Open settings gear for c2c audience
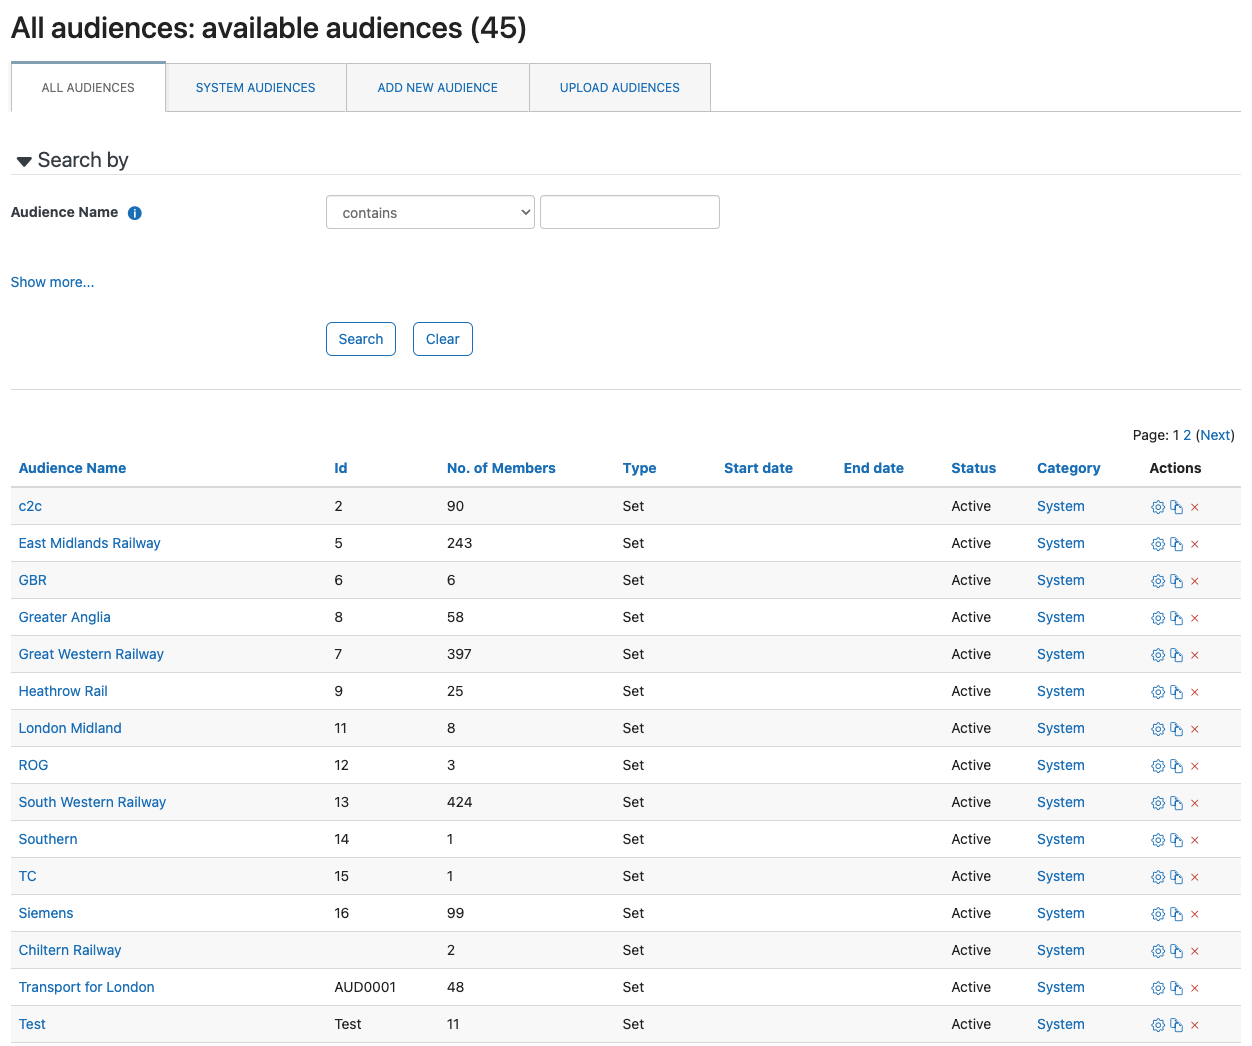The width and height of the screenshot is (1252, 1046). [1158, 507]
